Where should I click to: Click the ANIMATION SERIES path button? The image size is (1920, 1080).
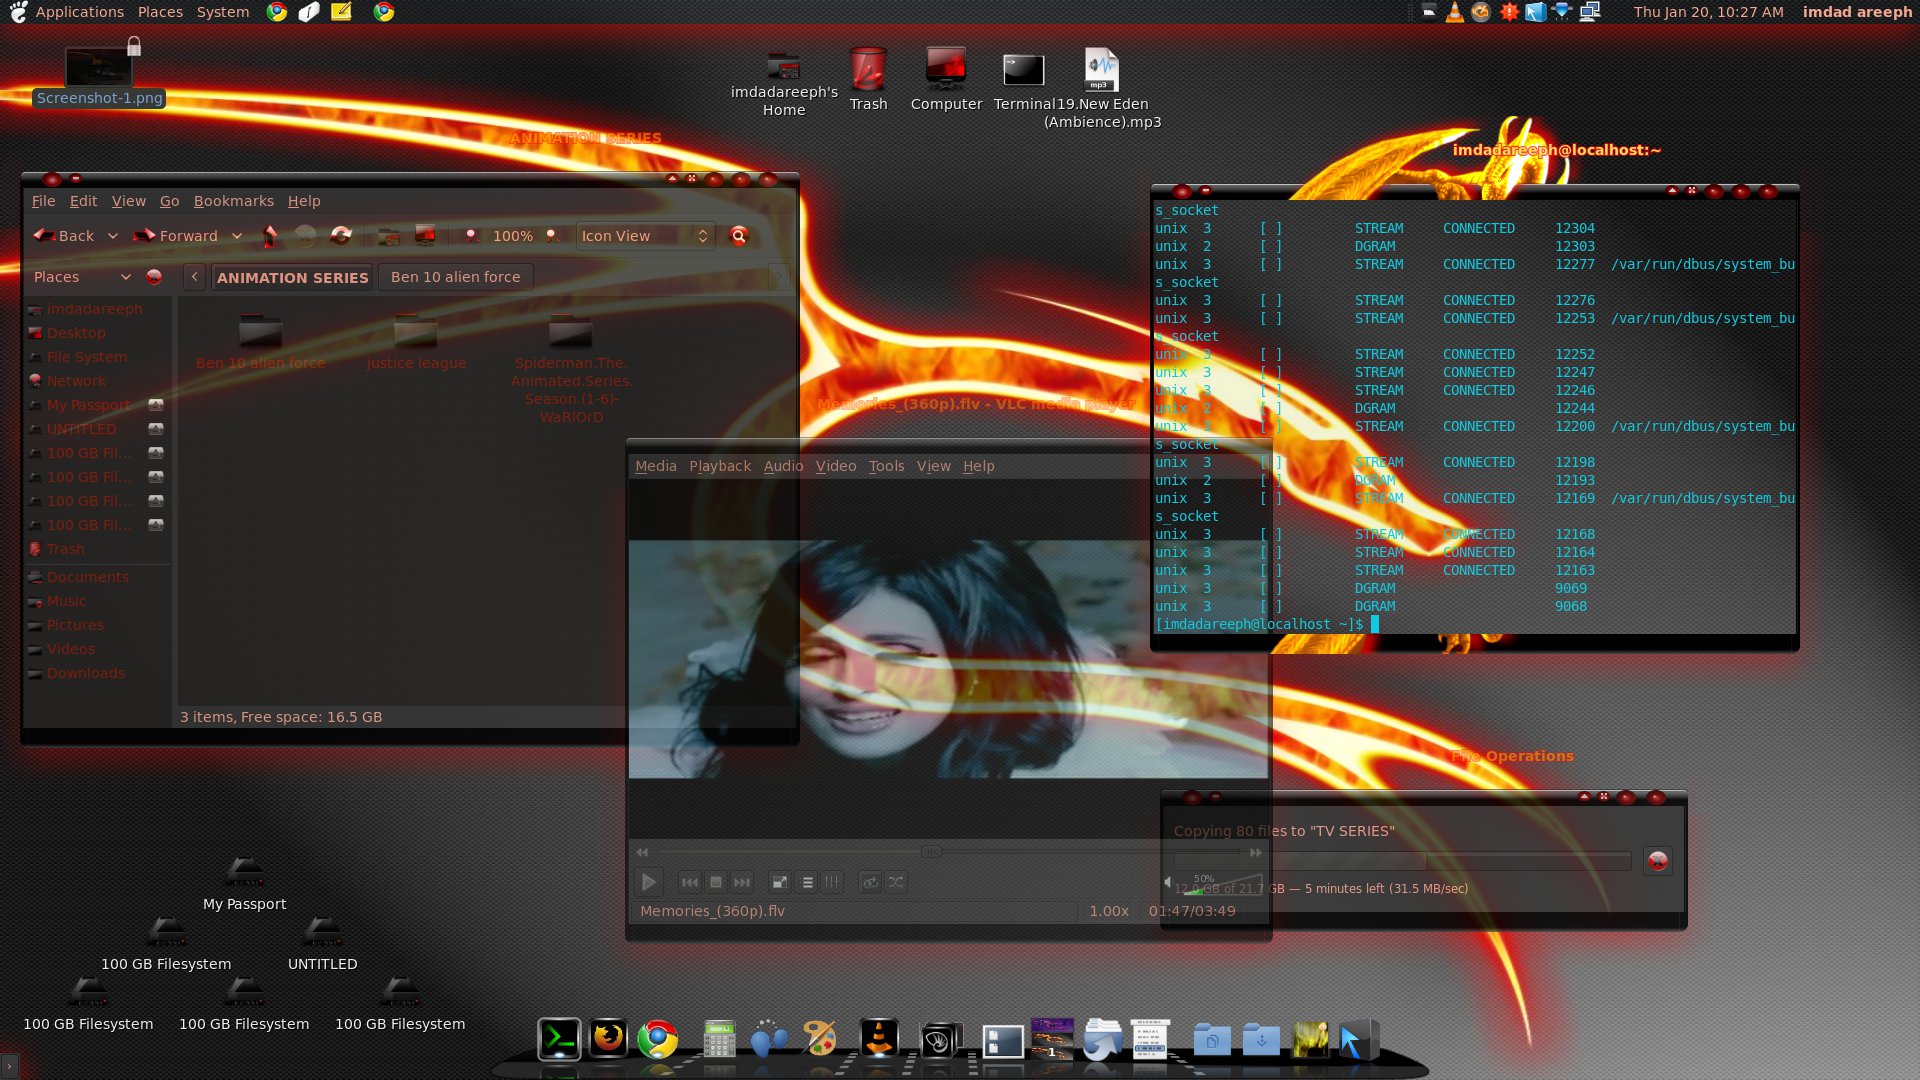point(292,277)
